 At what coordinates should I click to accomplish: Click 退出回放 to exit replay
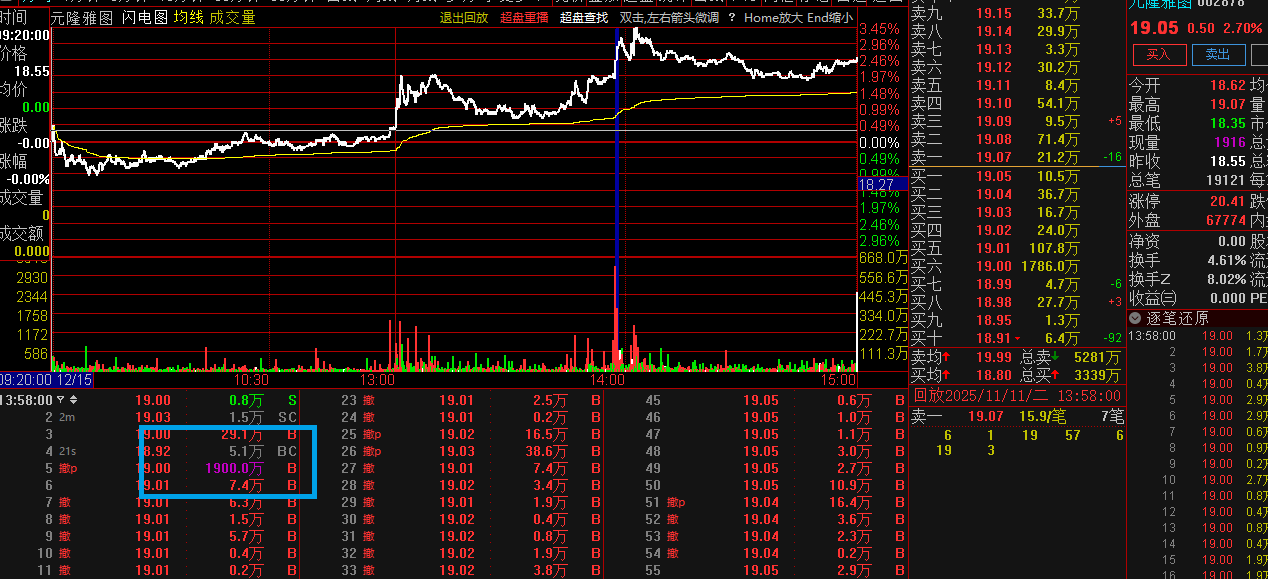[464, 17]
